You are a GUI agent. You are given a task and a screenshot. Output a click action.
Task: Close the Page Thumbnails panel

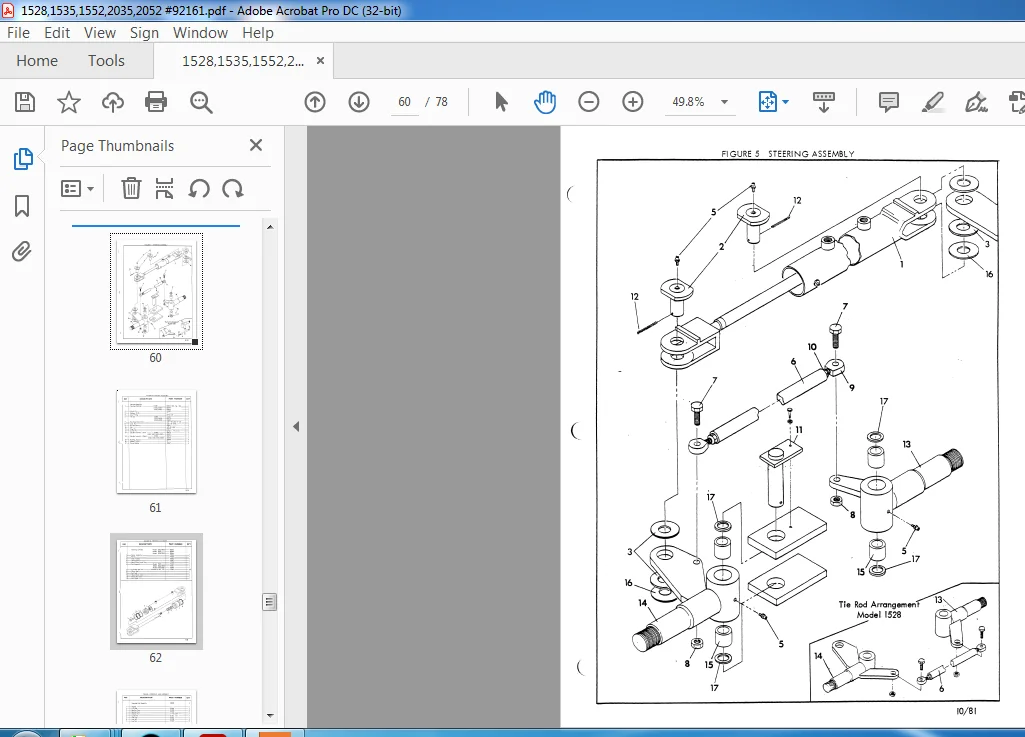[256, 145]
